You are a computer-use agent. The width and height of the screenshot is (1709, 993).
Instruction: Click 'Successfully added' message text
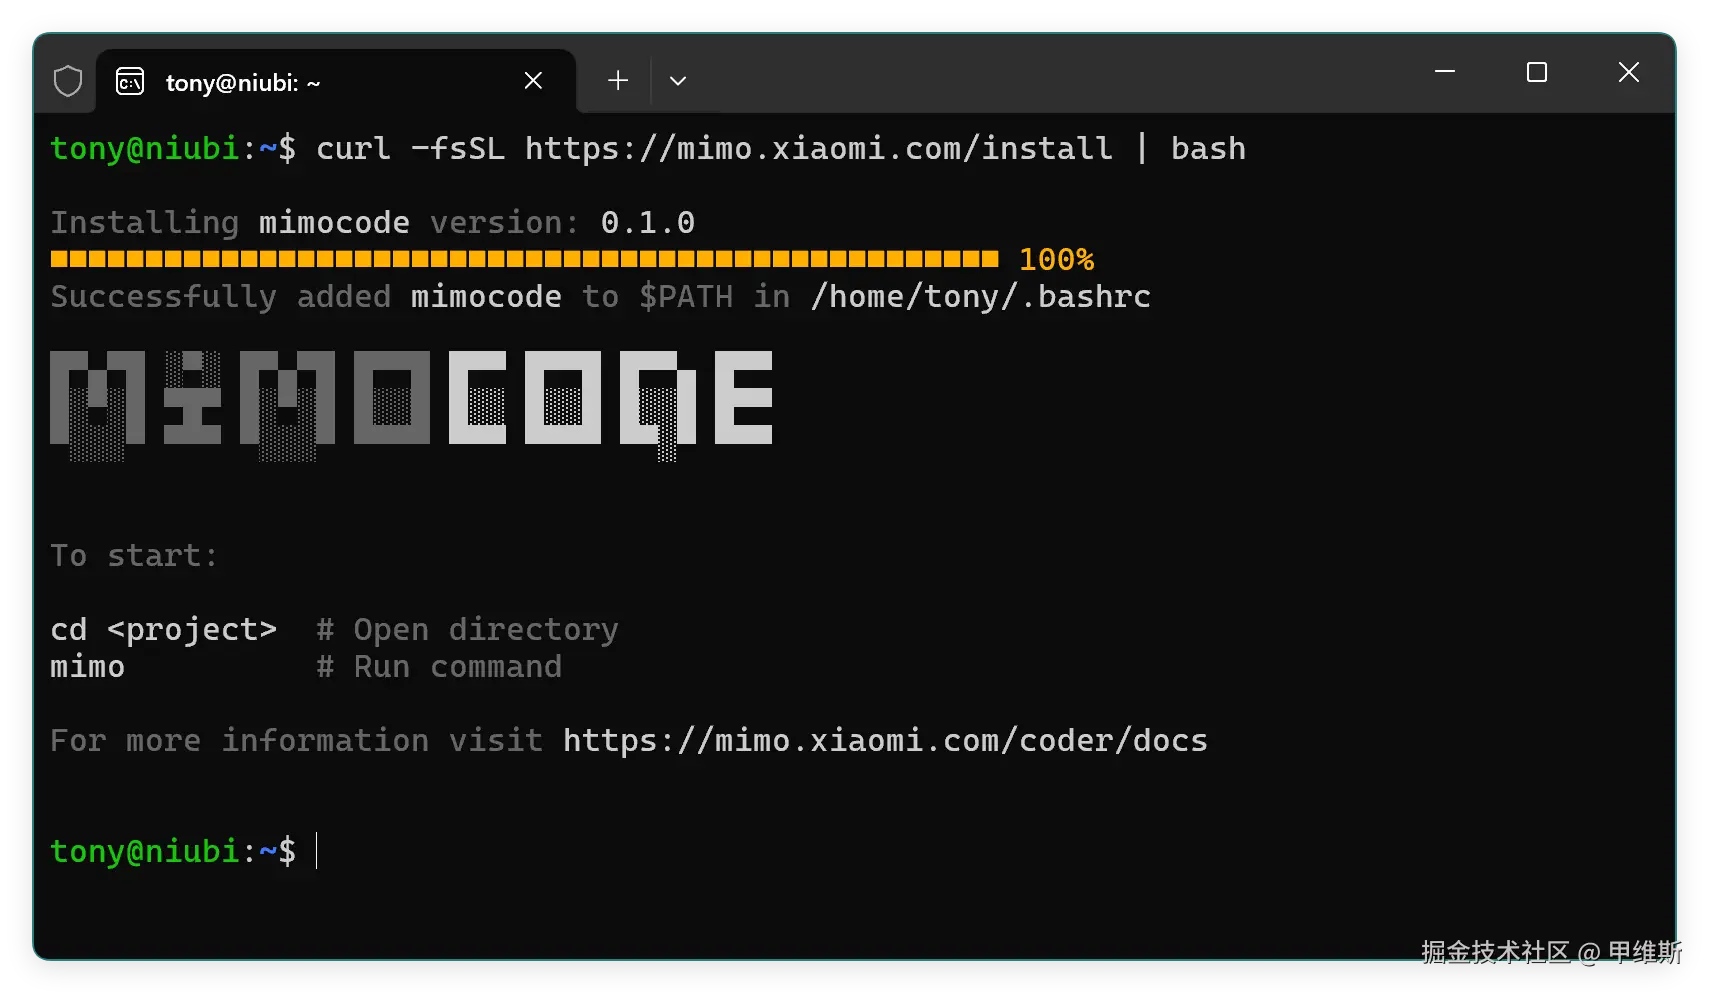pyautogui.click(x=220, y=297)
